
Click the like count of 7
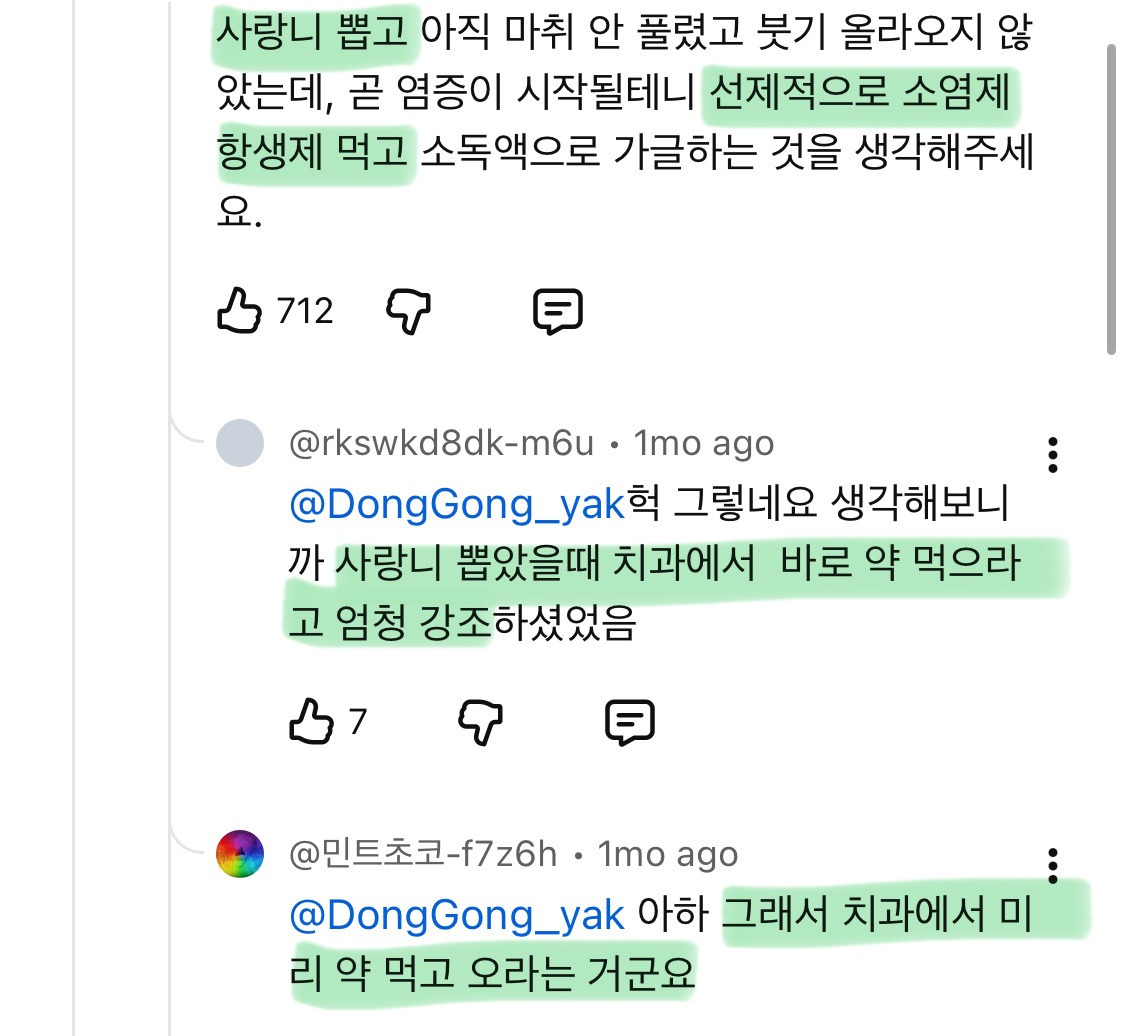click(x=358, y=721)
